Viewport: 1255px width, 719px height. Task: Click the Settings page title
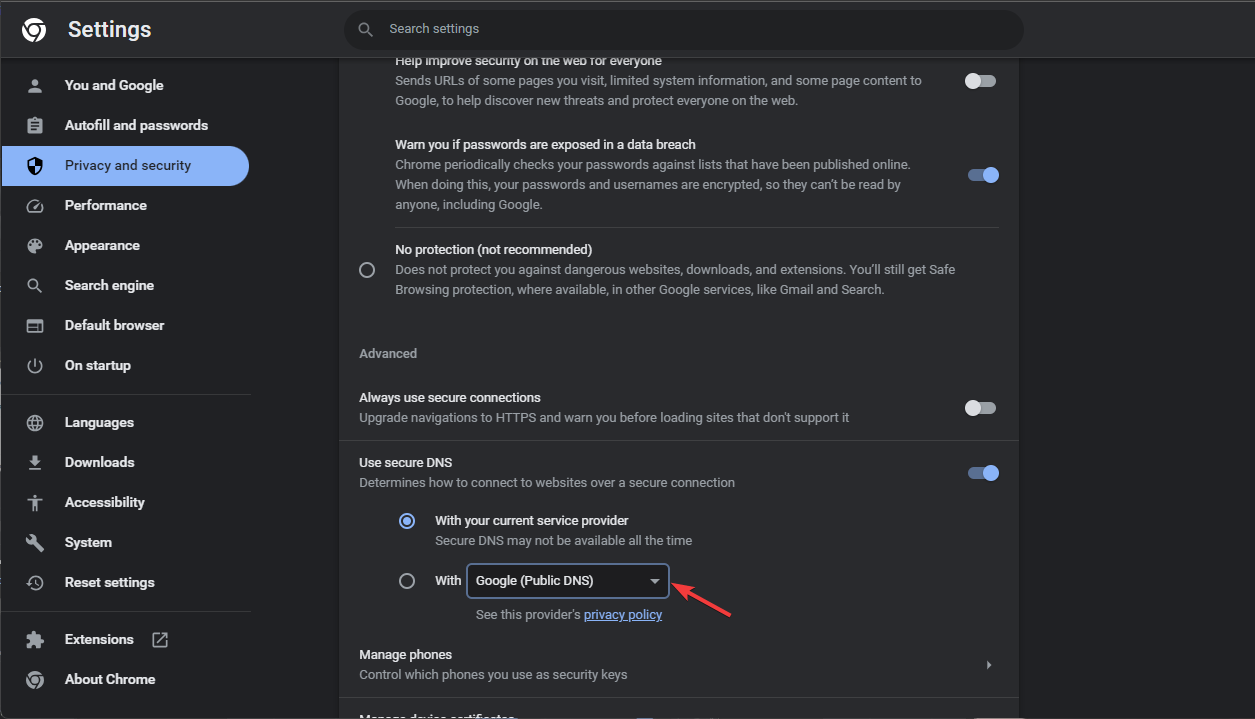point(110,30)
